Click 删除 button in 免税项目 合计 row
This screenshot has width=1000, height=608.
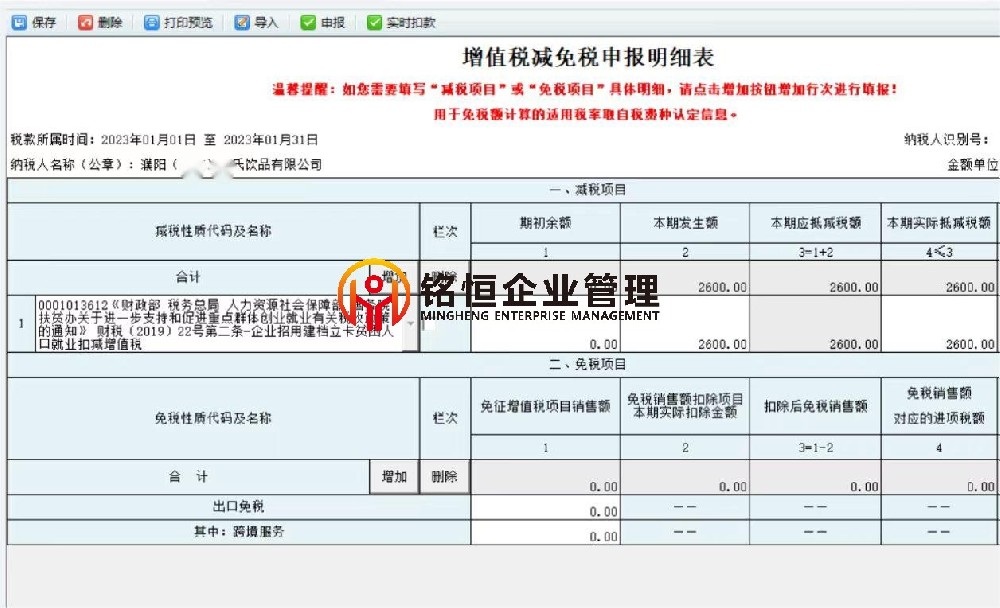point(445,477)
